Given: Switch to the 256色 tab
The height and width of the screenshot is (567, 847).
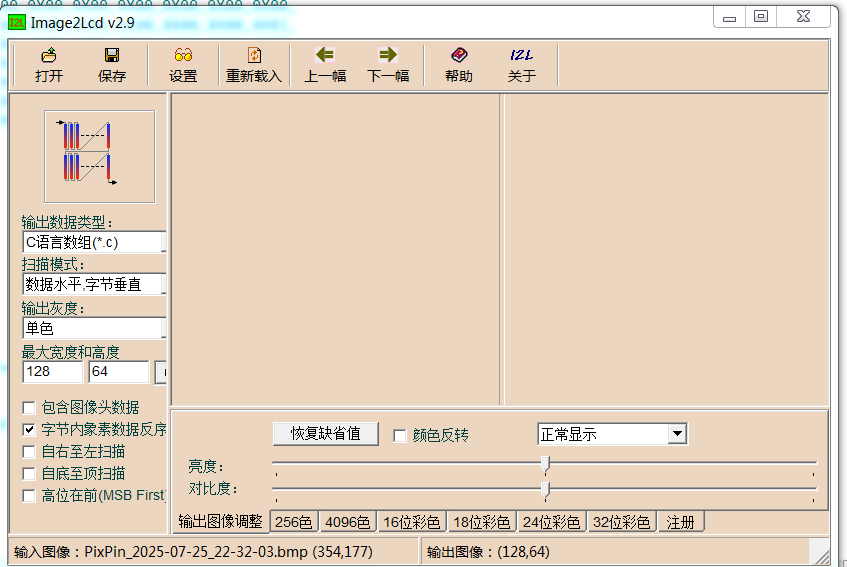Looking at the screenshot, I should click(x=294, y=522).
